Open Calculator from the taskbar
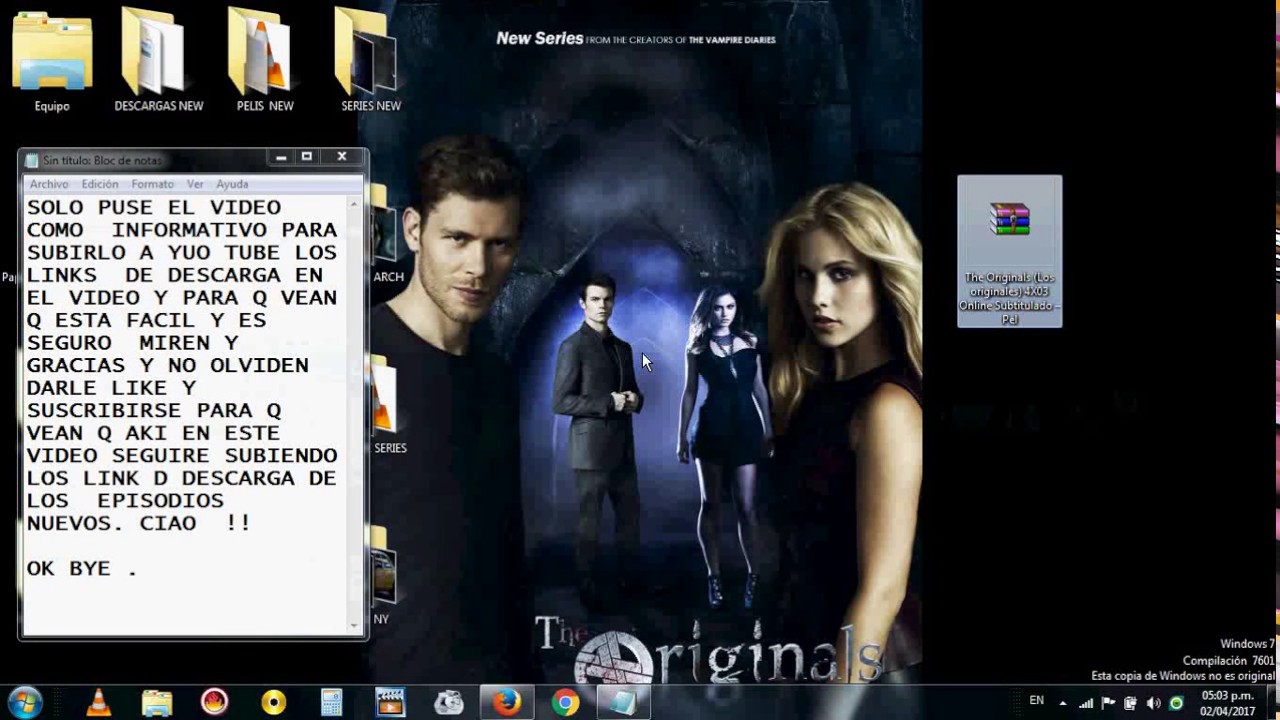This screenshot has height=720, width=1280. pos(331,703)
